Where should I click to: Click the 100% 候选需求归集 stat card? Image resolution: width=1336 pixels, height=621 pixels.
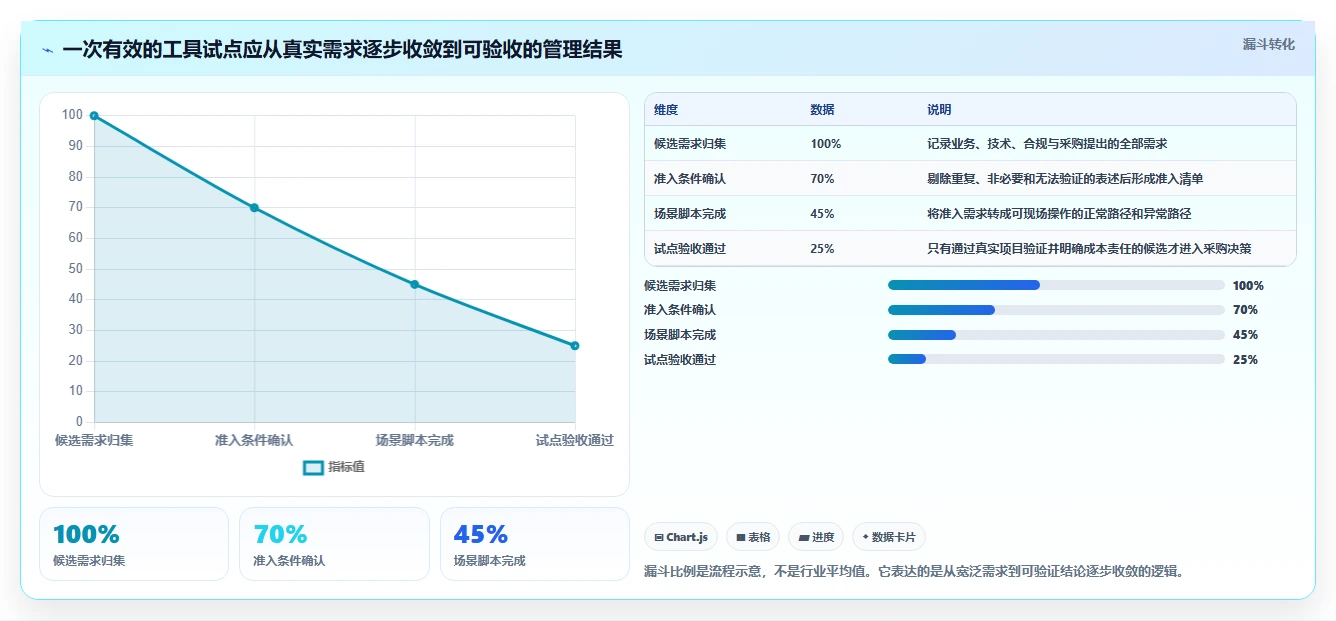[134, 544]
